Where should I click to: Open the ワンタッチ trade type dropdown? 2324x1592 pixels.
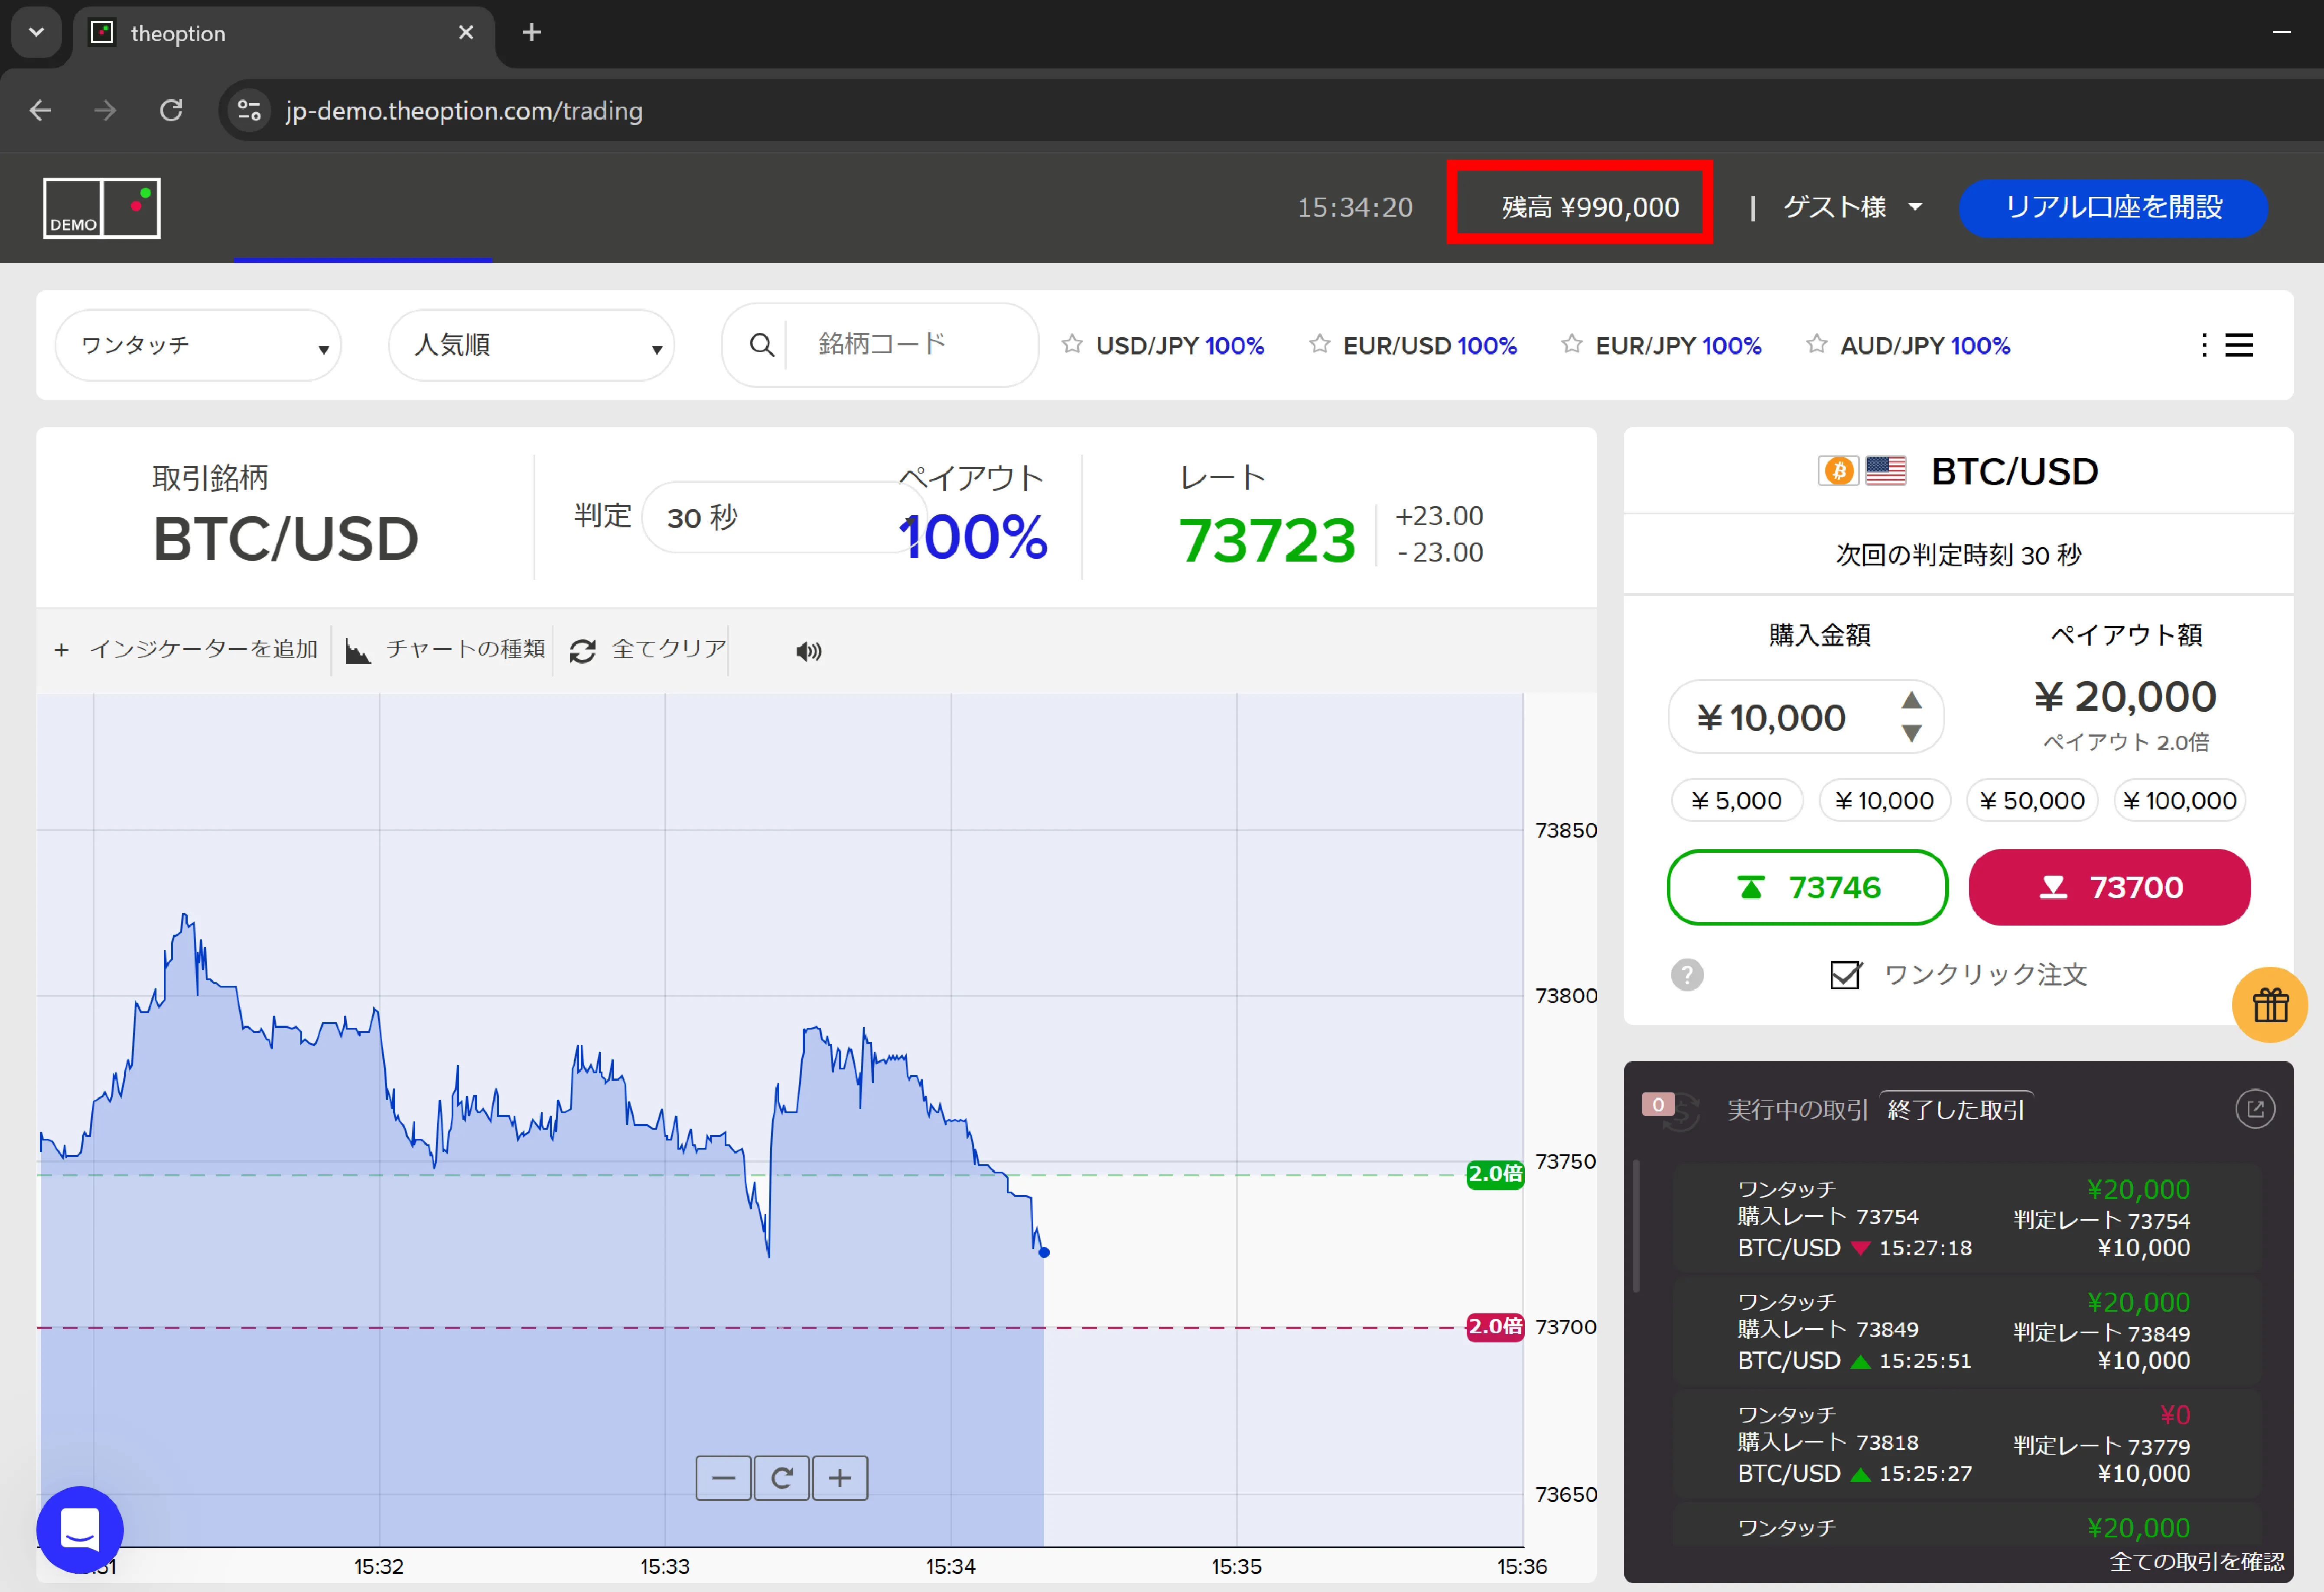coord(198,346)
